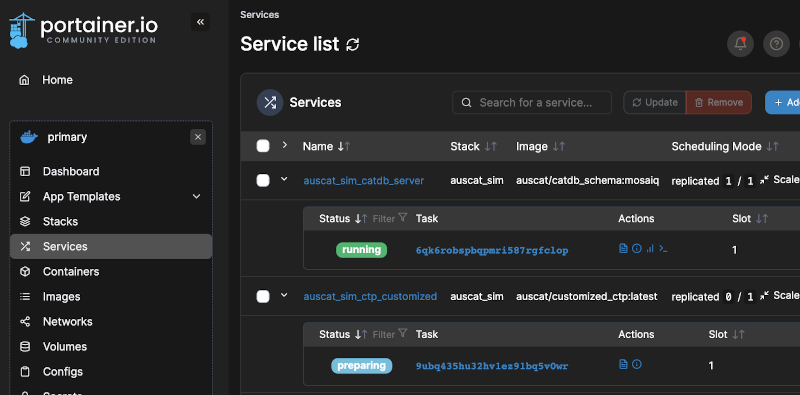Expand all services via header chevron

point(285,145)
